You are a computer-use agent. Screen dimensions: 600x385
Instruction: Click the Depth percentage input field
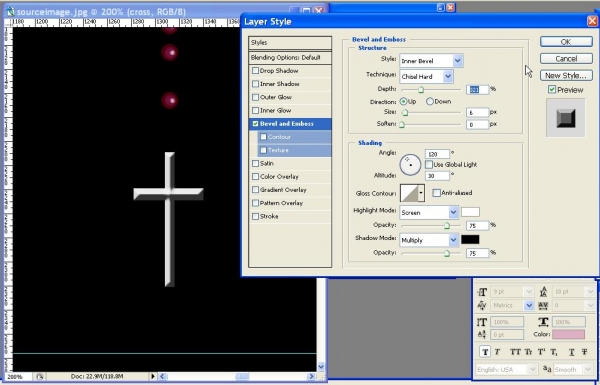coord(478,90)
